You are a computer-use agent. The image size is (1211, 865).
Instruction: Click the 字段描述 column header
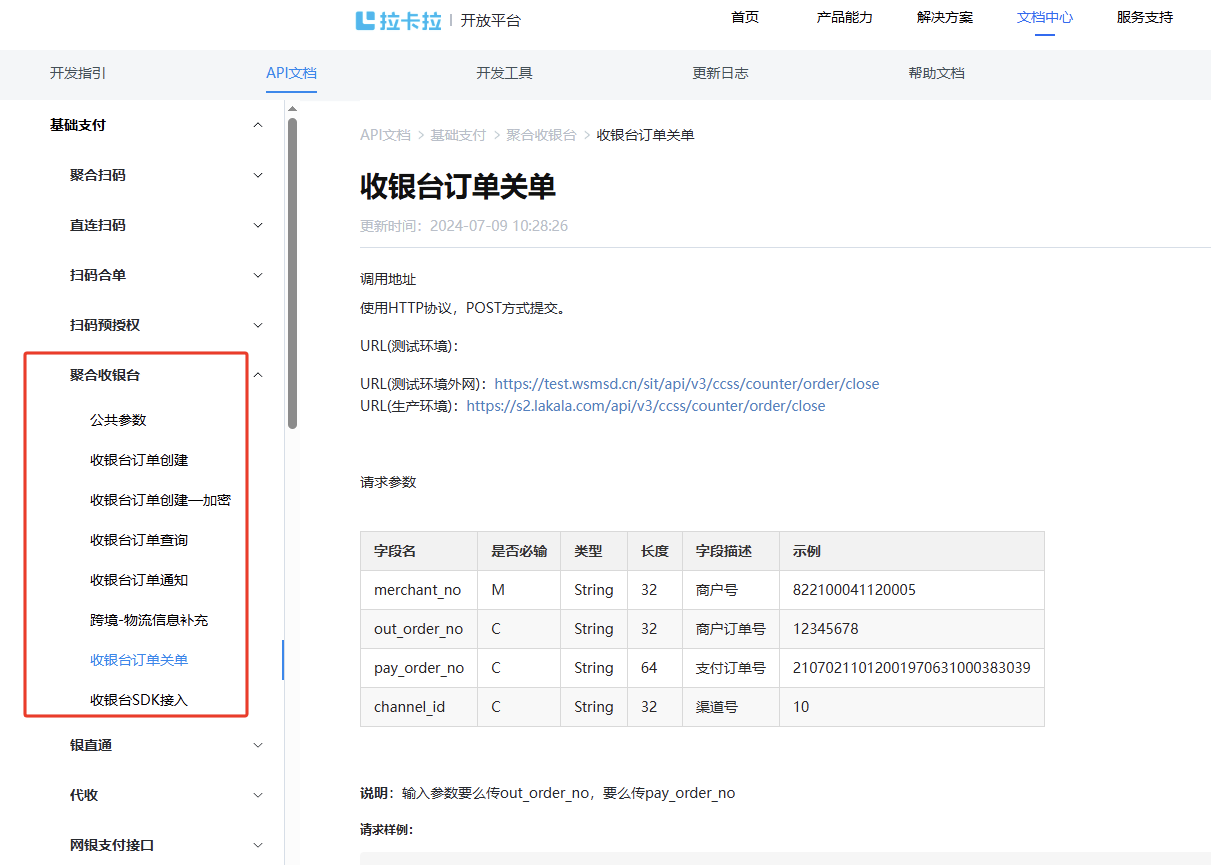[731, 551]
